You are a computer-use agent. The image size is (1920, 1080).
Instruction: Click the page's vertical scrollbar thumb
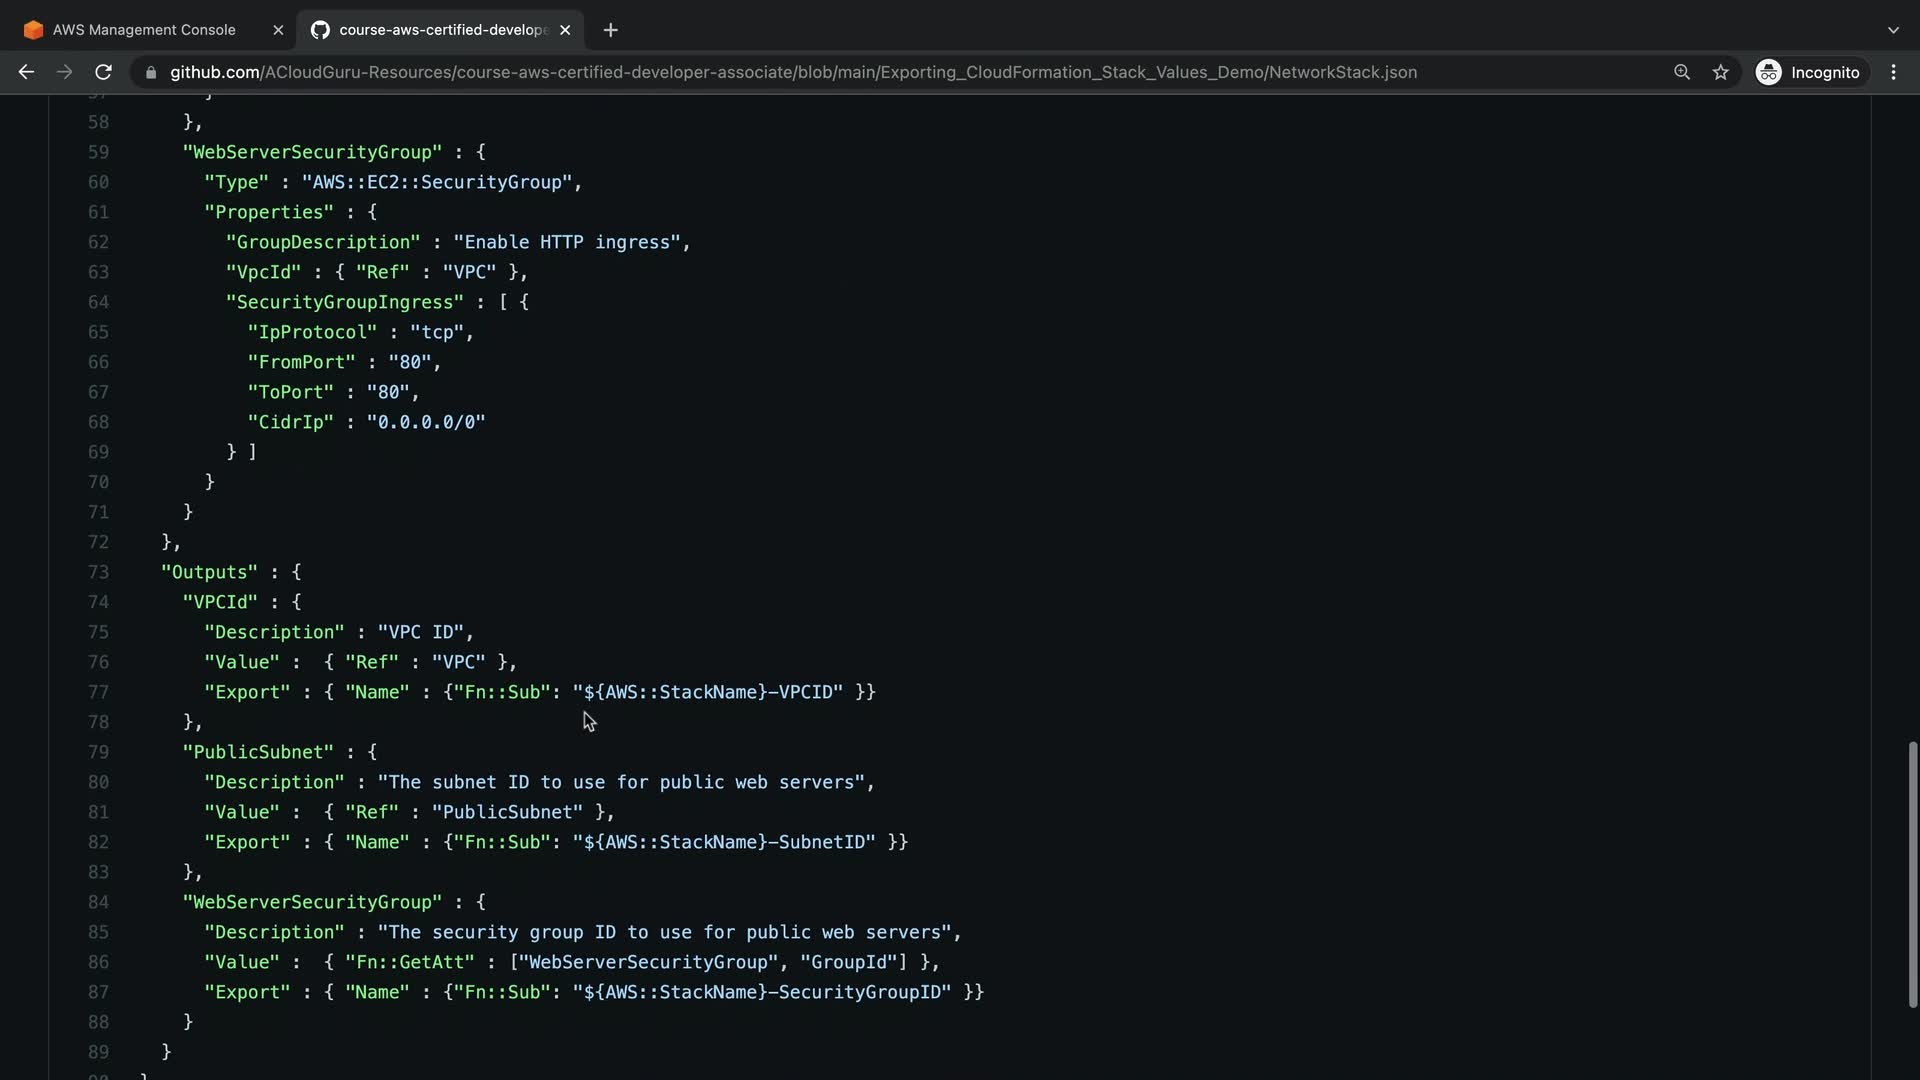1912,874
